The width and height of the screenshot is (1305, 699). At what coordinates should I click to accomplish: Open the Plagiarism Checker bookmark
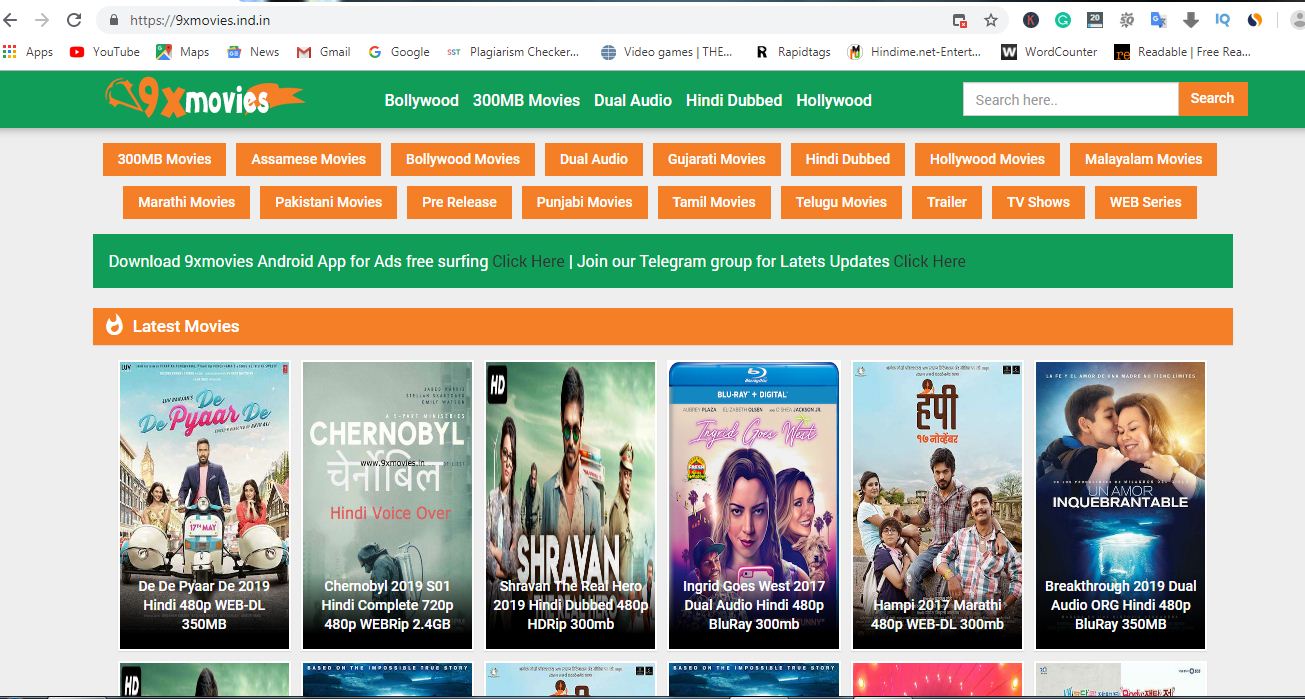(513, 52)
